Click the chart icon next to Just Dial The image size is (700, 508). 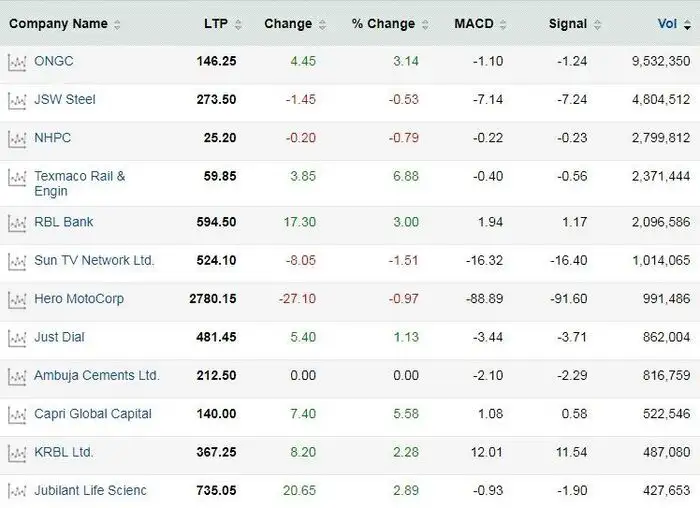coord(16,337)
